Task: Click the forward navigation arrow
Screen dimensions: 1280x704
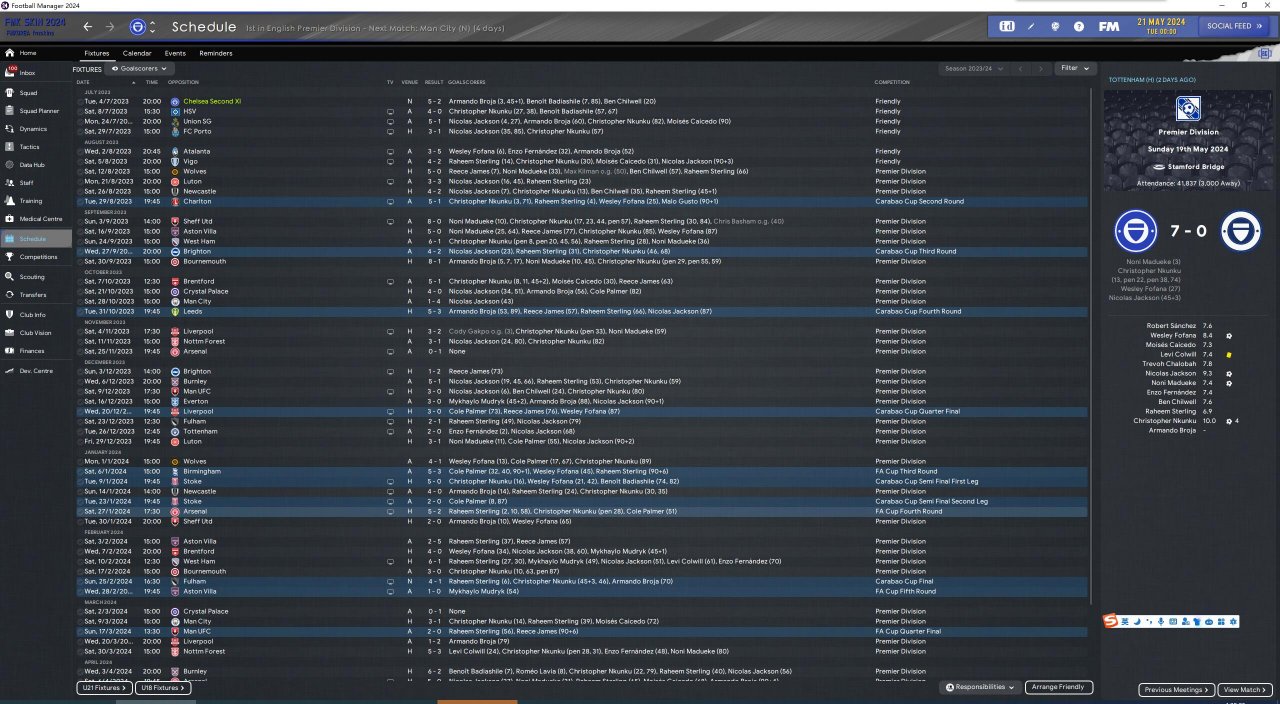Action: click(x=110, y=26)
